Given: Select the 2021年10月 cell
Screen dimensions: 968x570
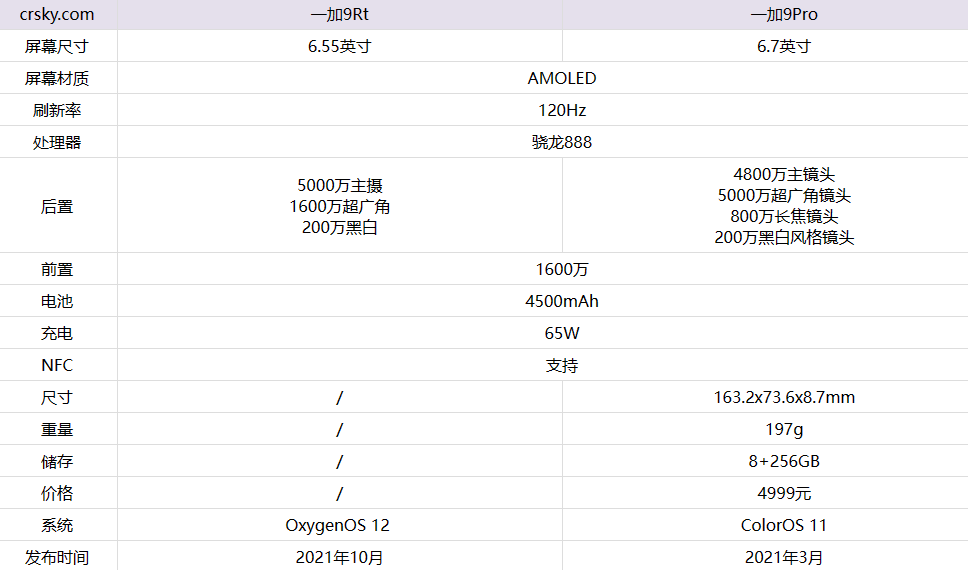Looking at the screenshot, I should 340,558.
